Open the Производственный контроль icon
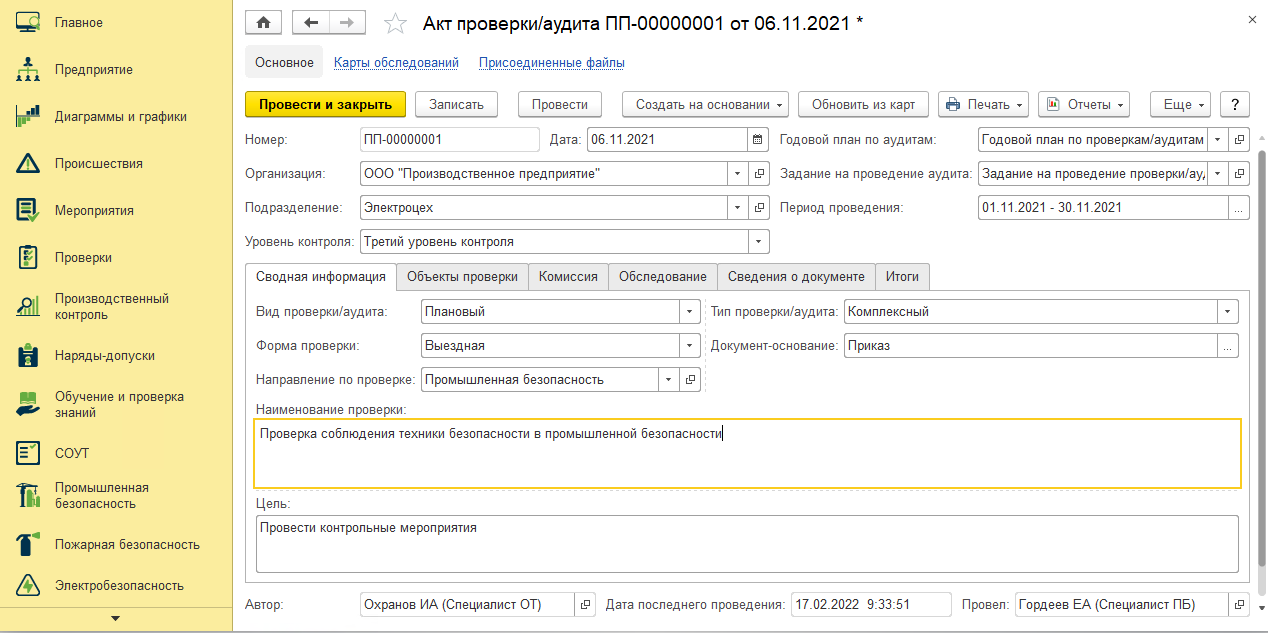 [28, 306]
